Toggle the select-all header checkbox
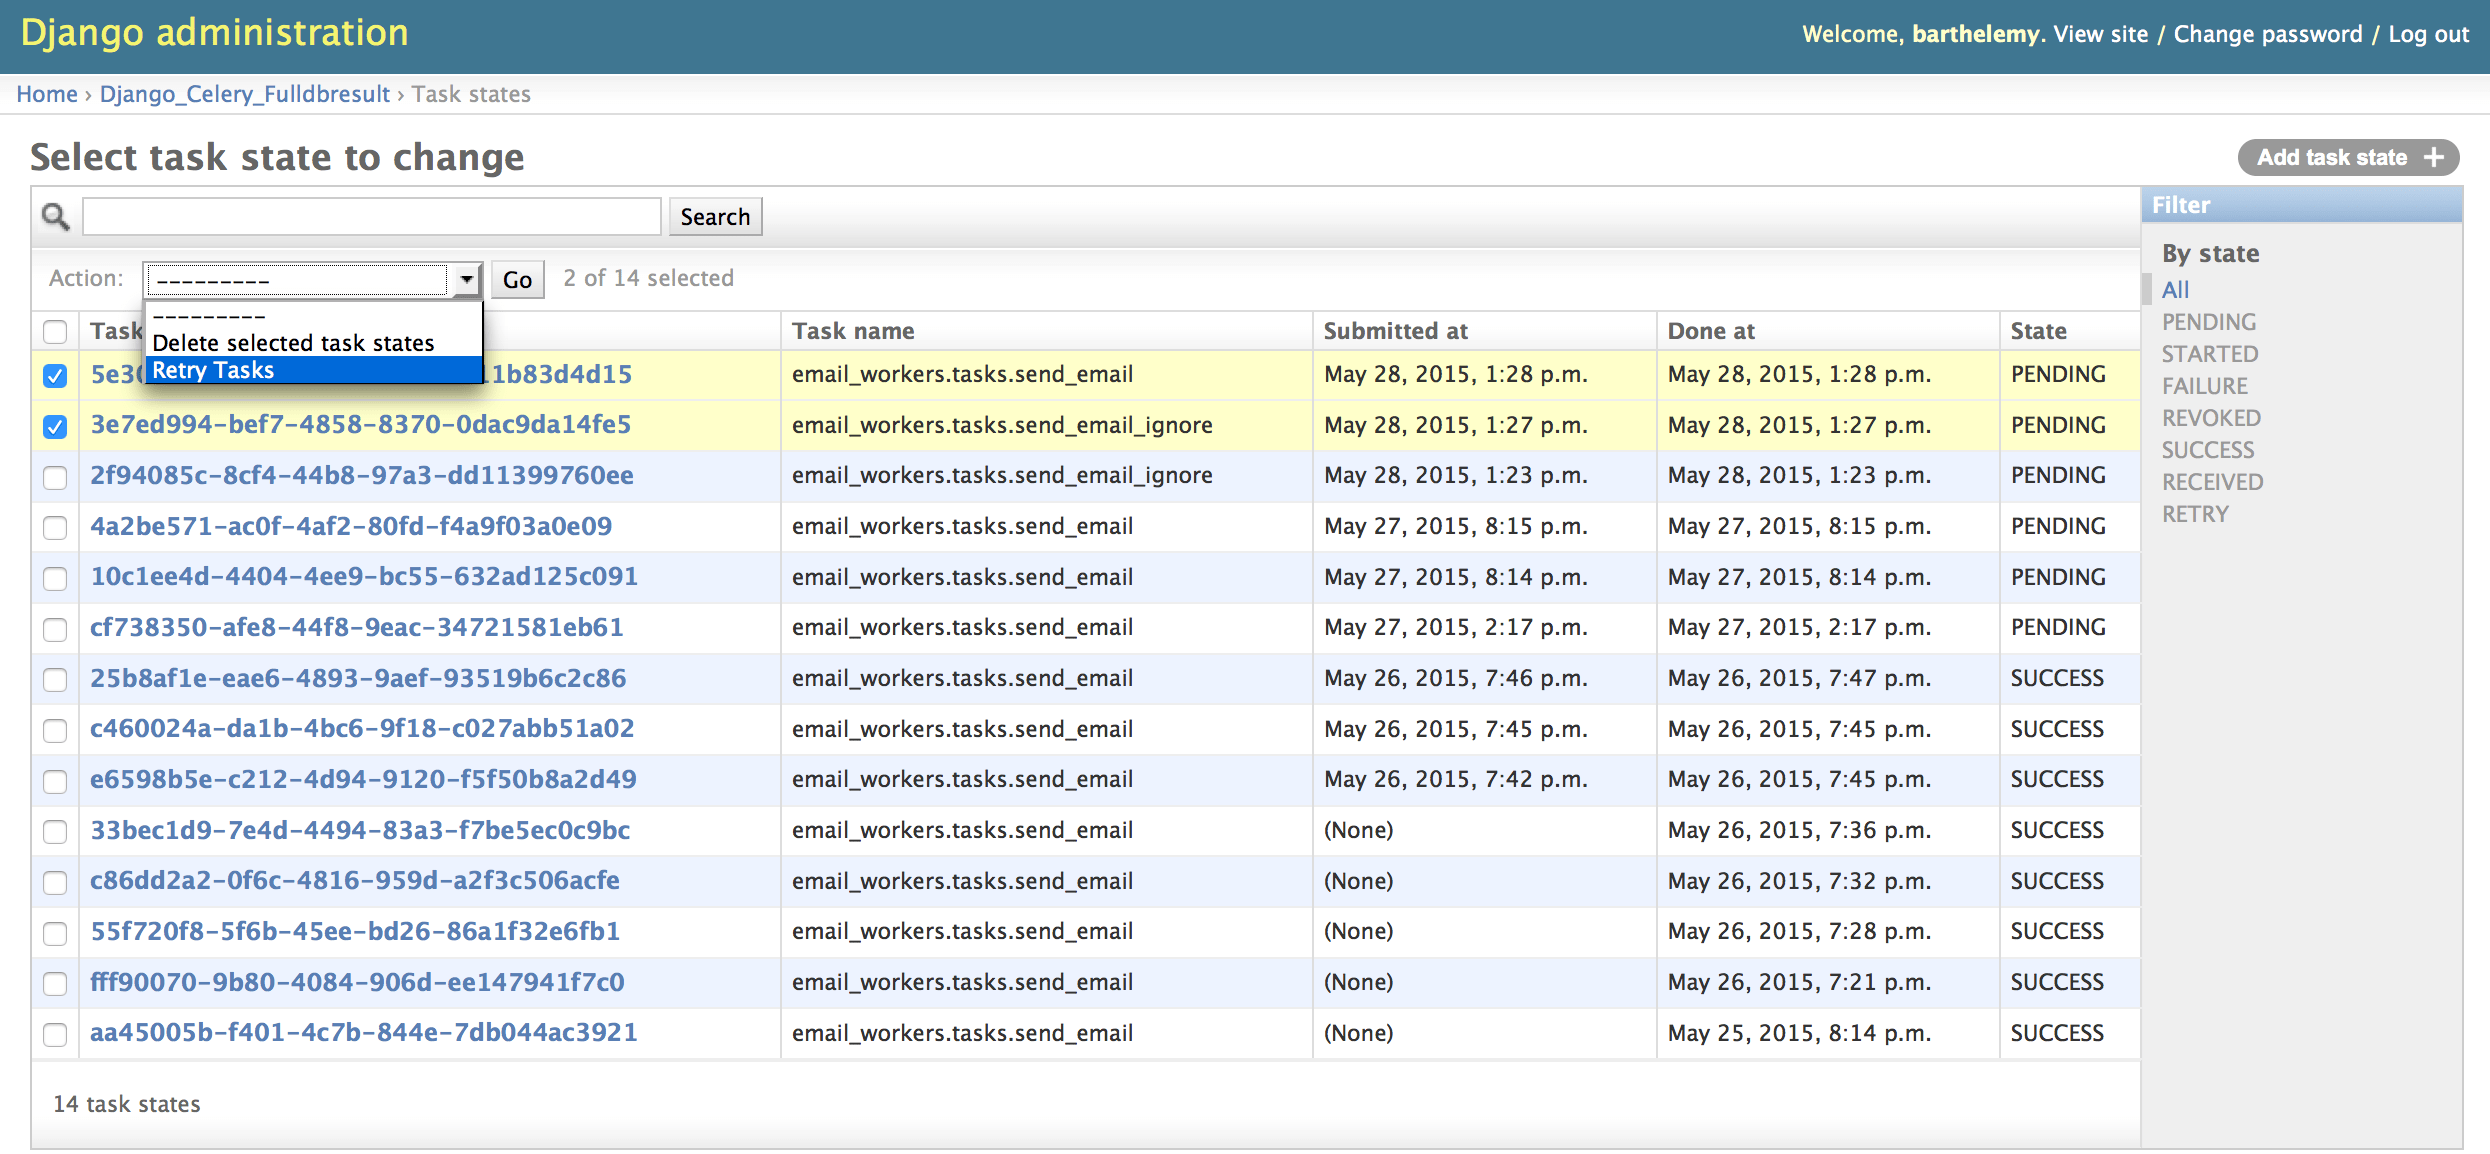Image resolution: width=2490 pixels, height=1154 pixels. click(55, 331)
